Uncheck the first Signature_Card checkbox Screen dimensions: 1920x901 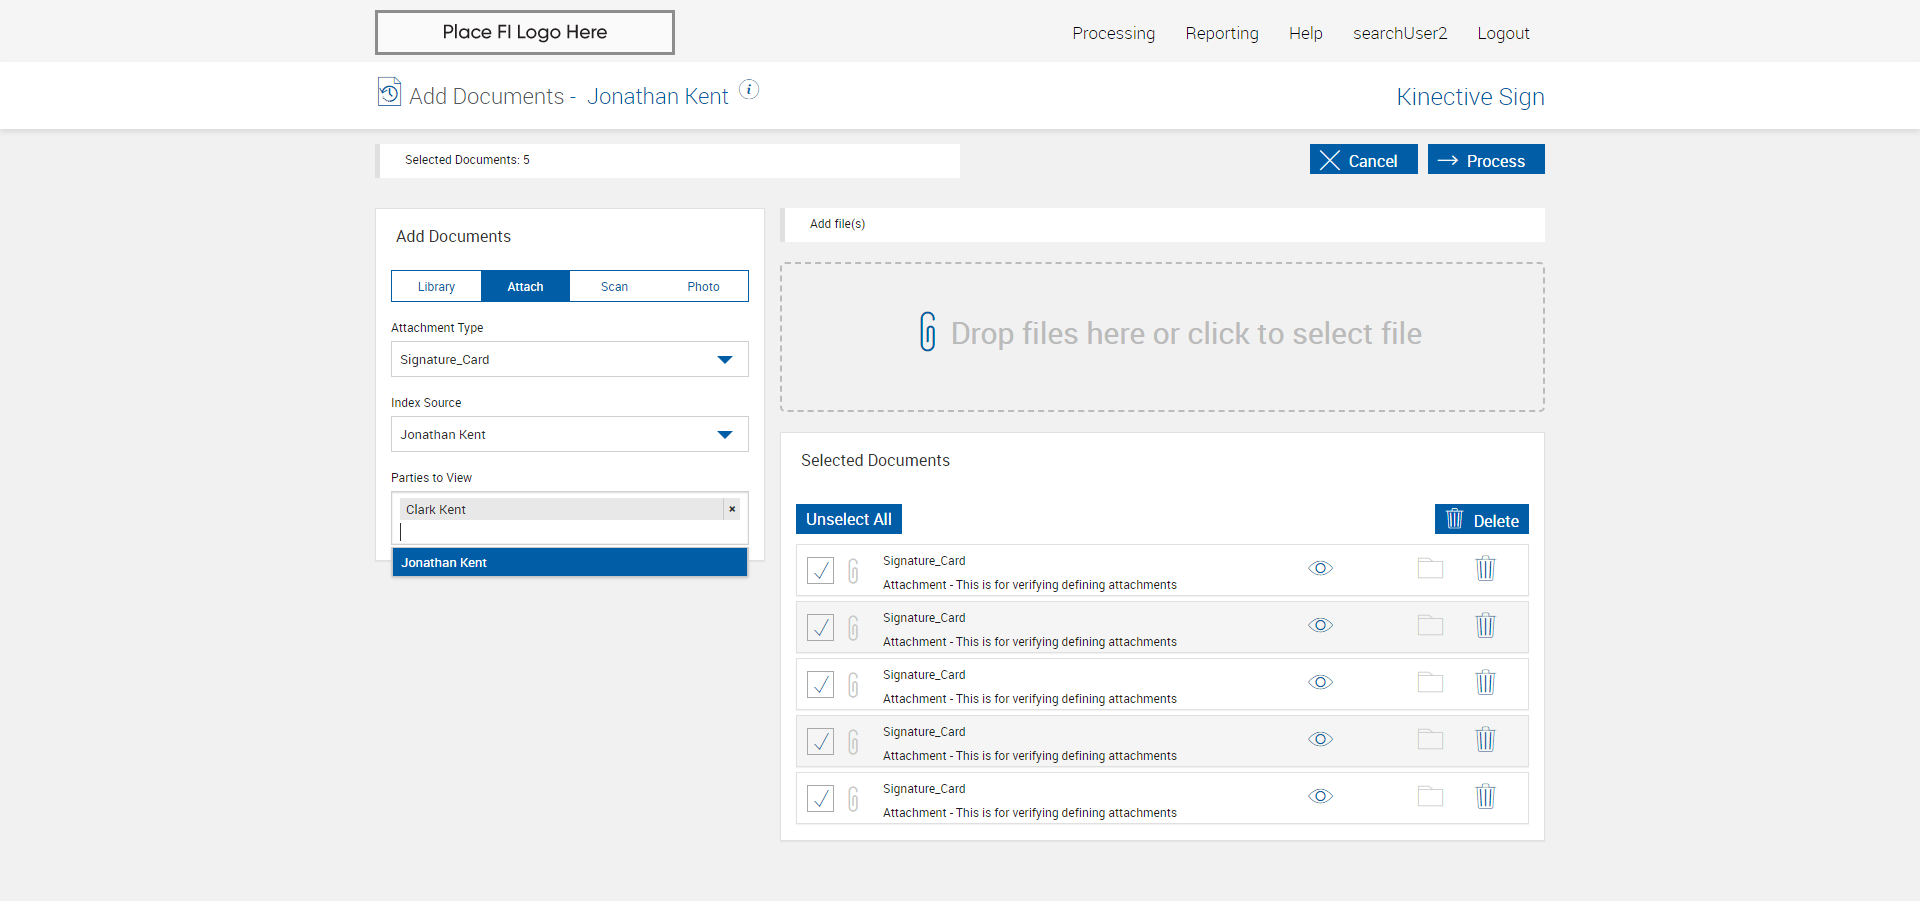[x=820, y=570]
